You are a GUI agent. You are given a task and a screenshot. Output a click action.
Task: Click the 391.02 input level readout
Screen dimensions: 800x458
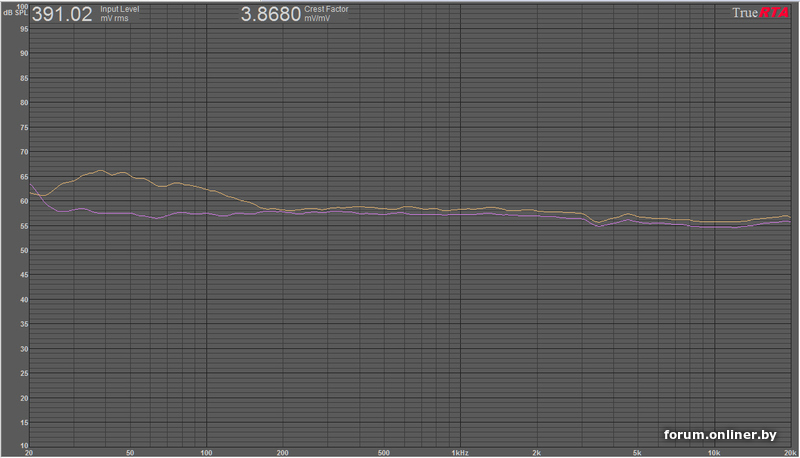tap(62, 14)
